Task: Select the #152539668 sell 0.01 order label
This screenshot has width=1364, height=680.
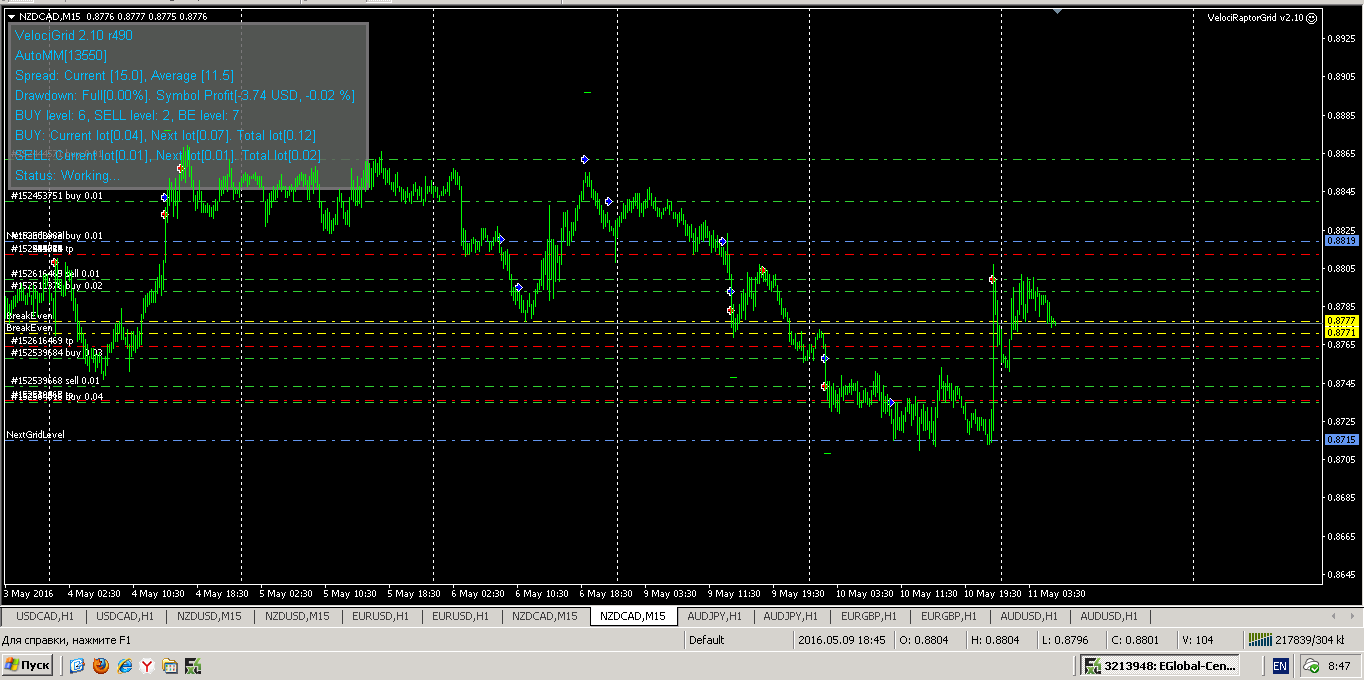Action: [x=55, y=381]
